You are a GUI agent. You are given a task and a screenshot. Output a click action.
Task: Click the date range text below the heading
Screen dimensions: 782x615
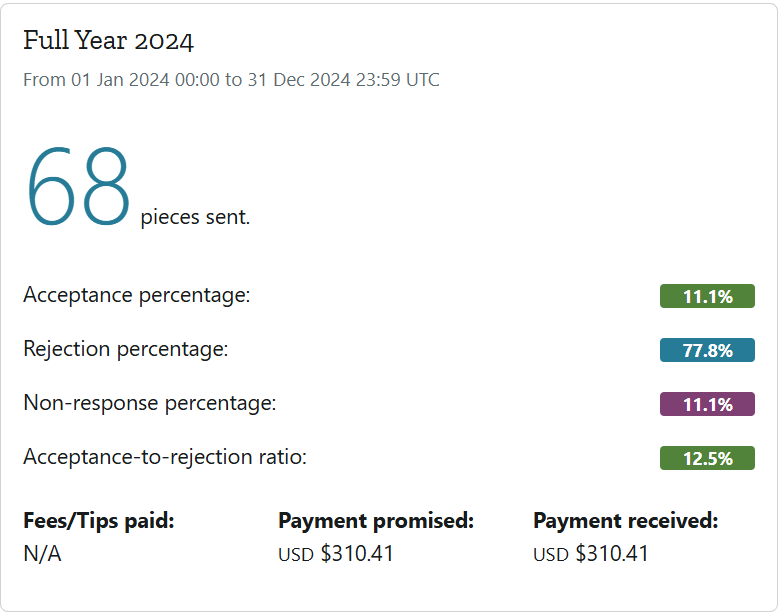(231, 80)
